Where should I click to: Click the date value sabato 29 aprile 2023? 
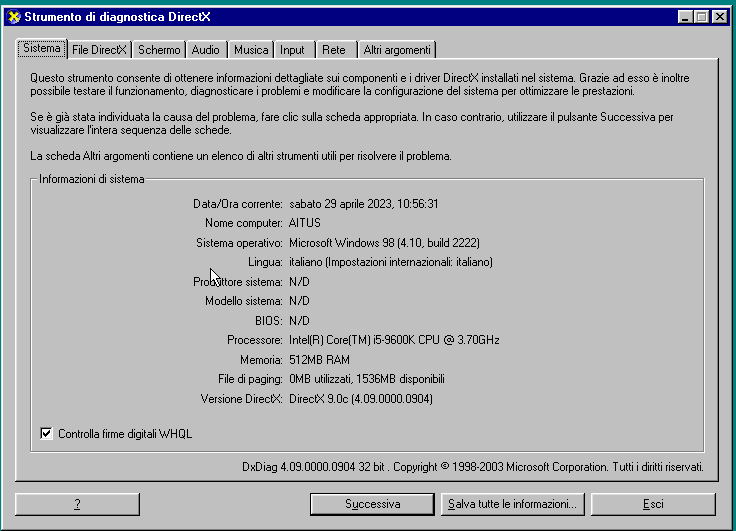[x=364, y=204]
